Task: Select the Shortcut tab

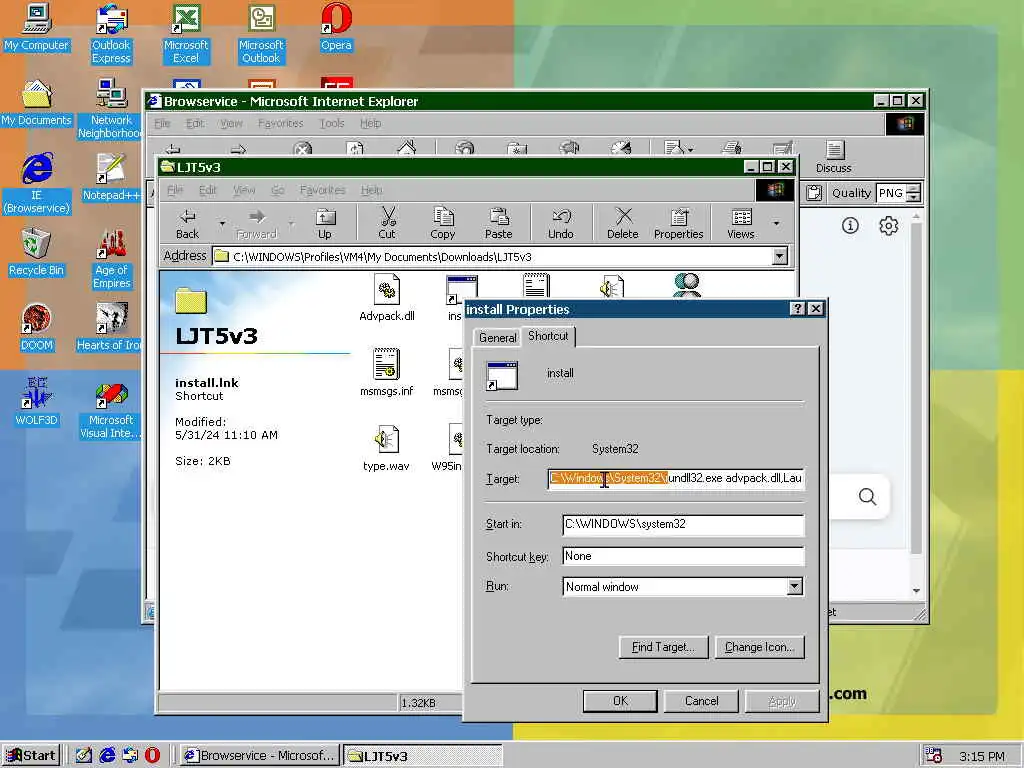Action: (548, 336)
